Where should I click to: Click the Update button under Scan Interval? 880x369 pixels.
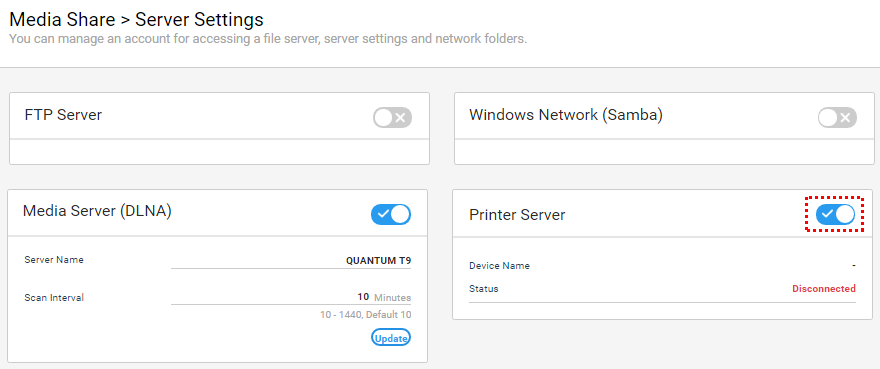pos(391,338)
